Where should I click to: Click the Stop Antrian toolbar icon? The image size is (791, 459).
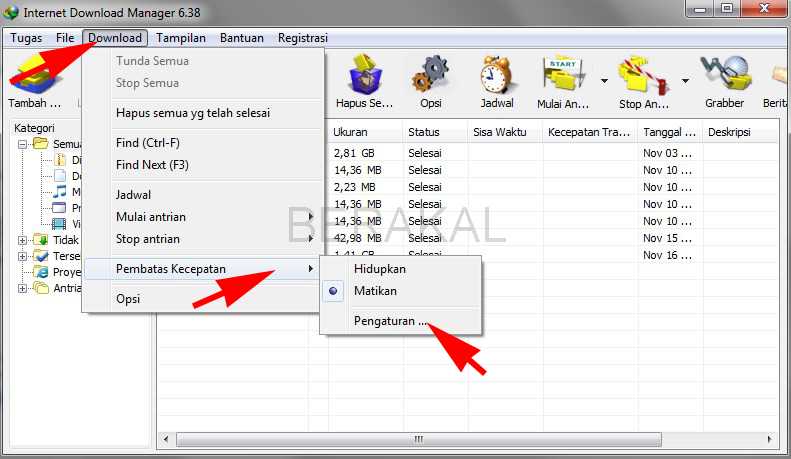click(x=644, y=76)
